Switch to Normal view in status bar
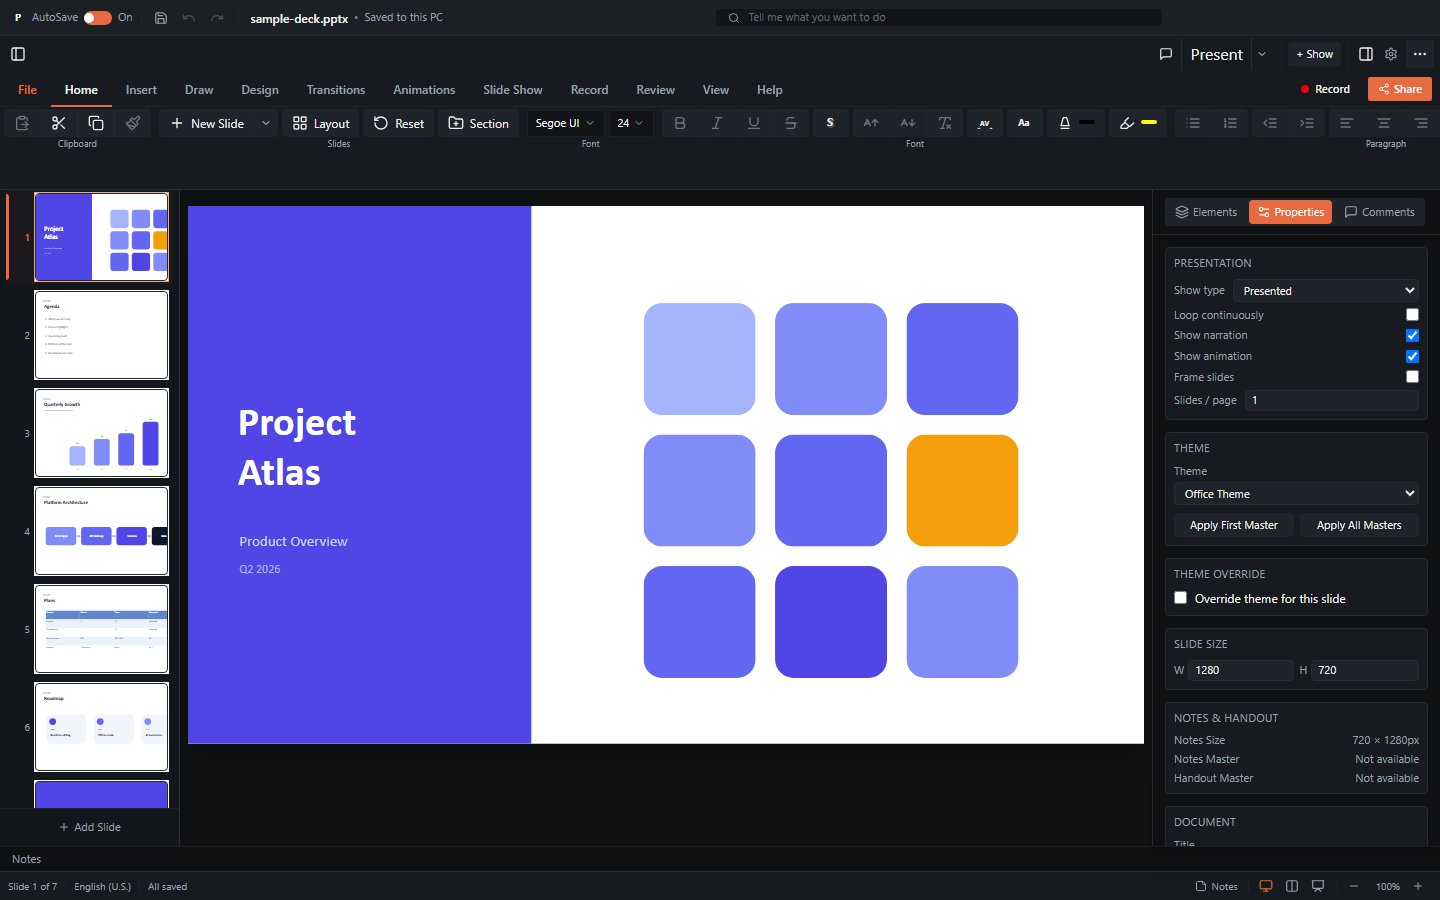 tap(1266, 886)
